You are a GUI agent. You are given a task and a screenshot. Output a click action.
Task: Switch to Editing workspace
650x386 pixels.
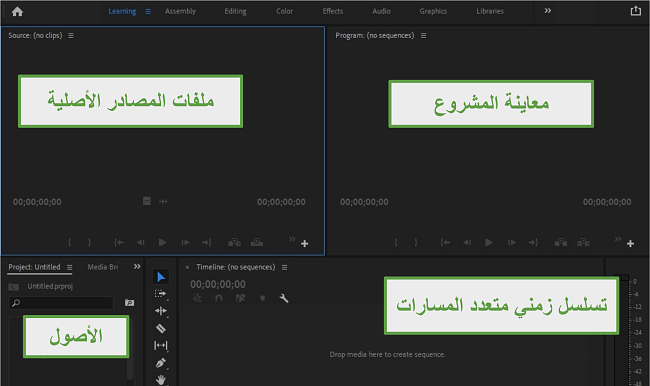[x=235, y=12]
